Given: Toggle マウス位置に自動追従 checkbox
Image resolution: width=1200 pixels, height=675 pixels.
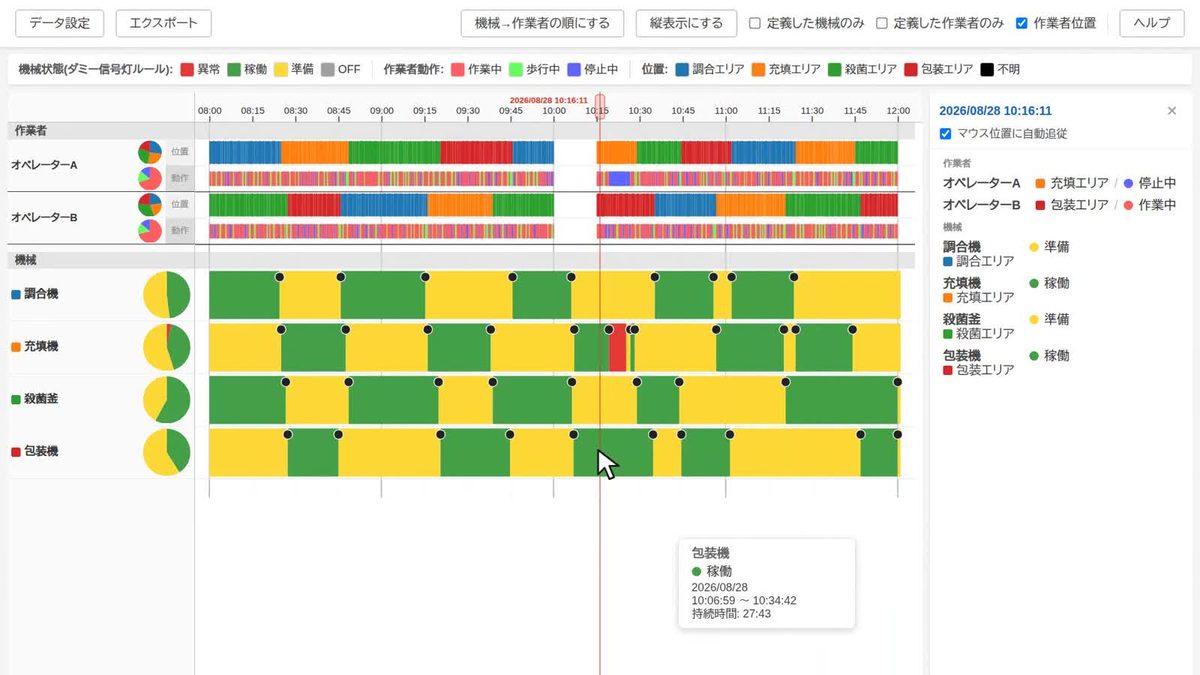Looking at the screenshot, I should pyautogui.click(x=946, y=134).
